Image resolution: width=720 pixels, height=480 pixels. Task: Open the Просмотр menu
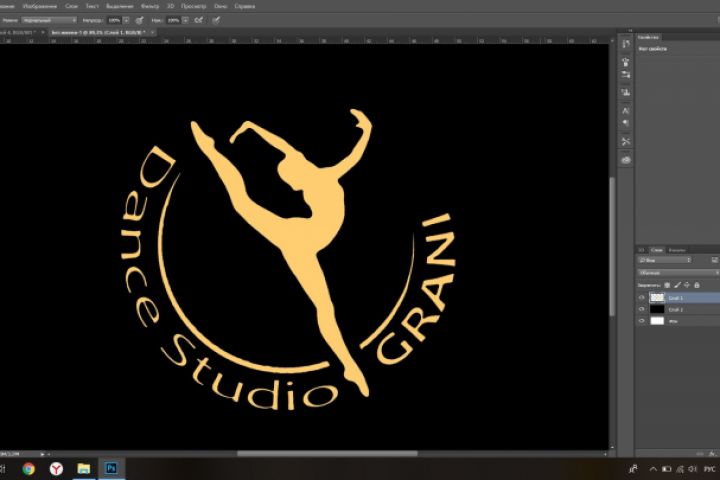(x=194, y=6)
